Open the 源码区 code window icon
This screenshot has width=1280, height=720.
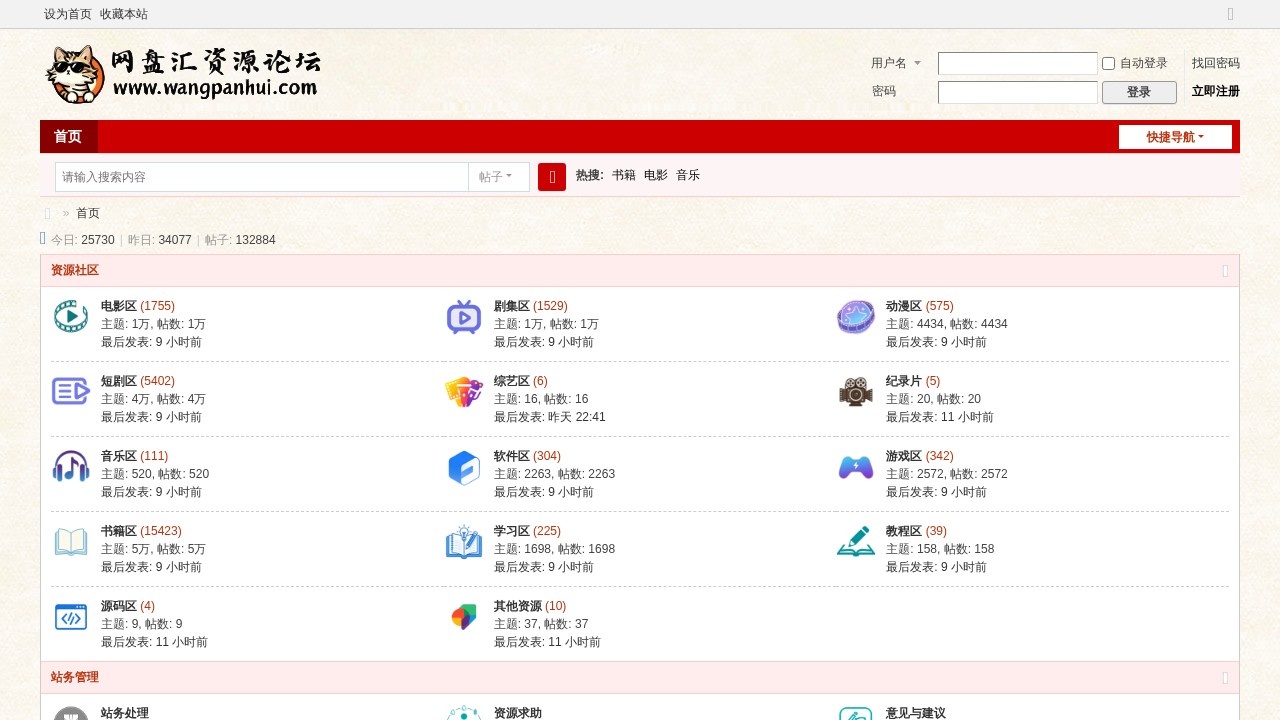pos(71,617)
